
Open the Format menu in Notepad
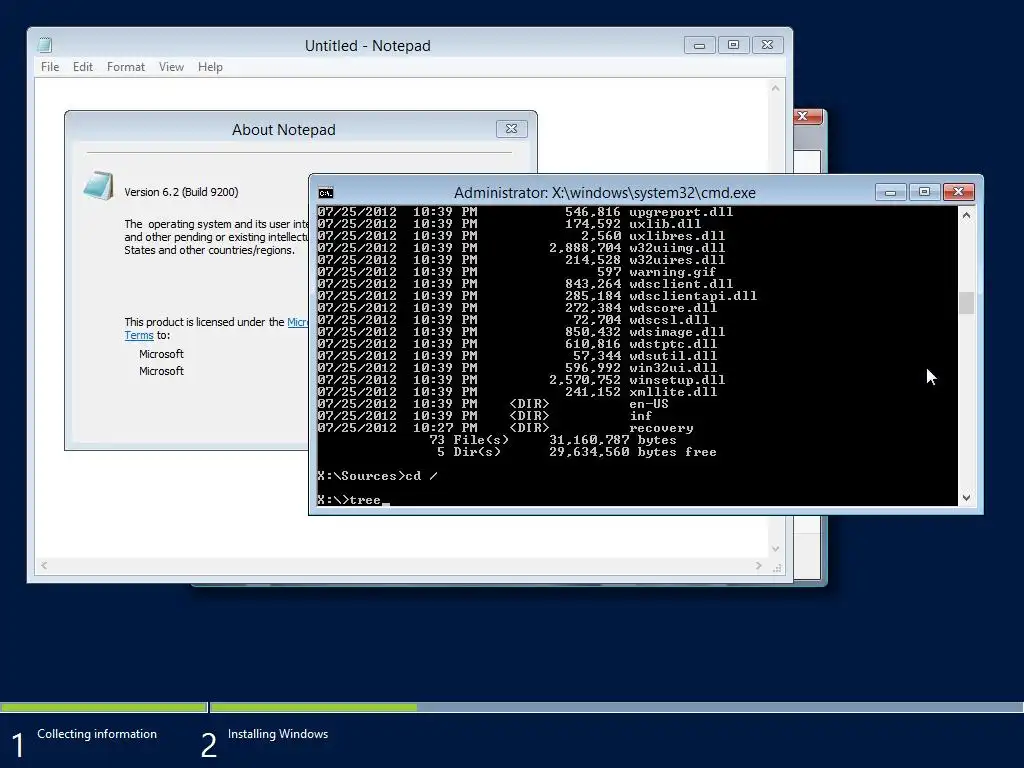point(125,67)
